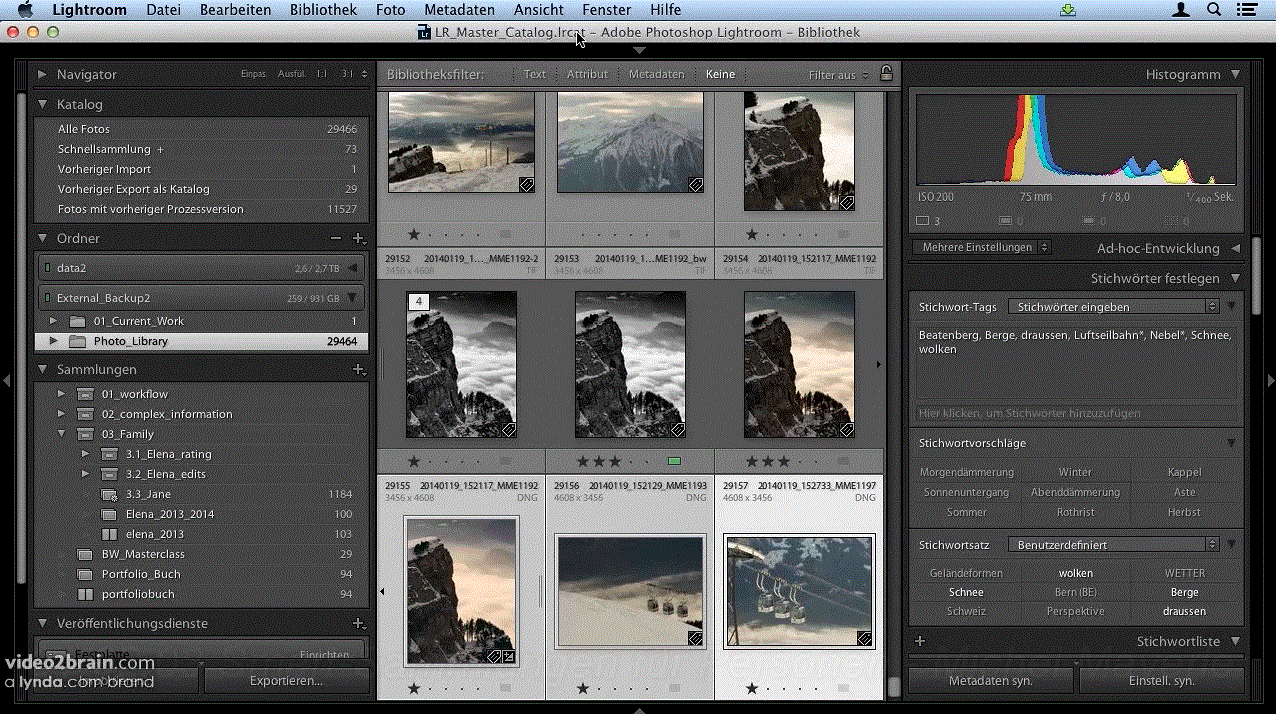Open Spotlight search in menu bar
The image size is (1276, 714).
tap(1214, 10)
